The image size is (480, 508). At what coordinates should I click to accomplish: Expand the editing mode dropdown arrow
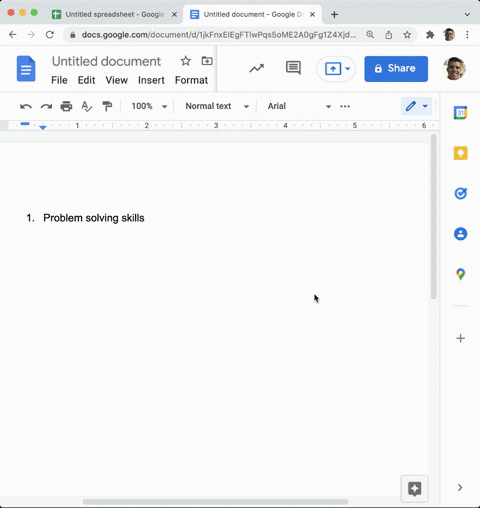tap(425, 106)
